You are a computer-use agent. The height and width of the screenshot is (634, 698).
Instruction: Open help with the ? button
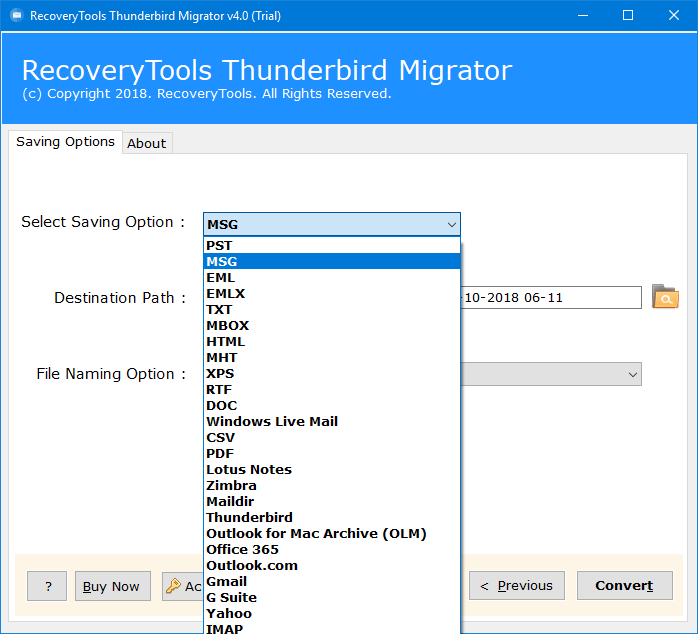[47, 586]
